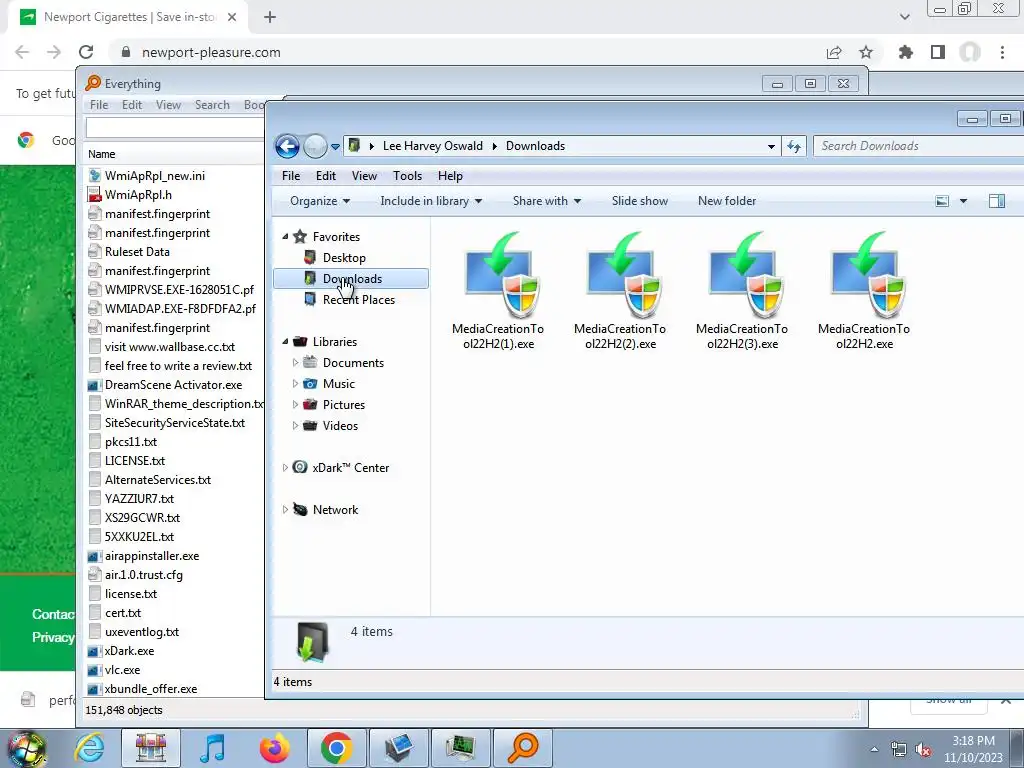Launch Internet Explorer from taskbar
The image size is (1024, 768).
tap(89, 748)
